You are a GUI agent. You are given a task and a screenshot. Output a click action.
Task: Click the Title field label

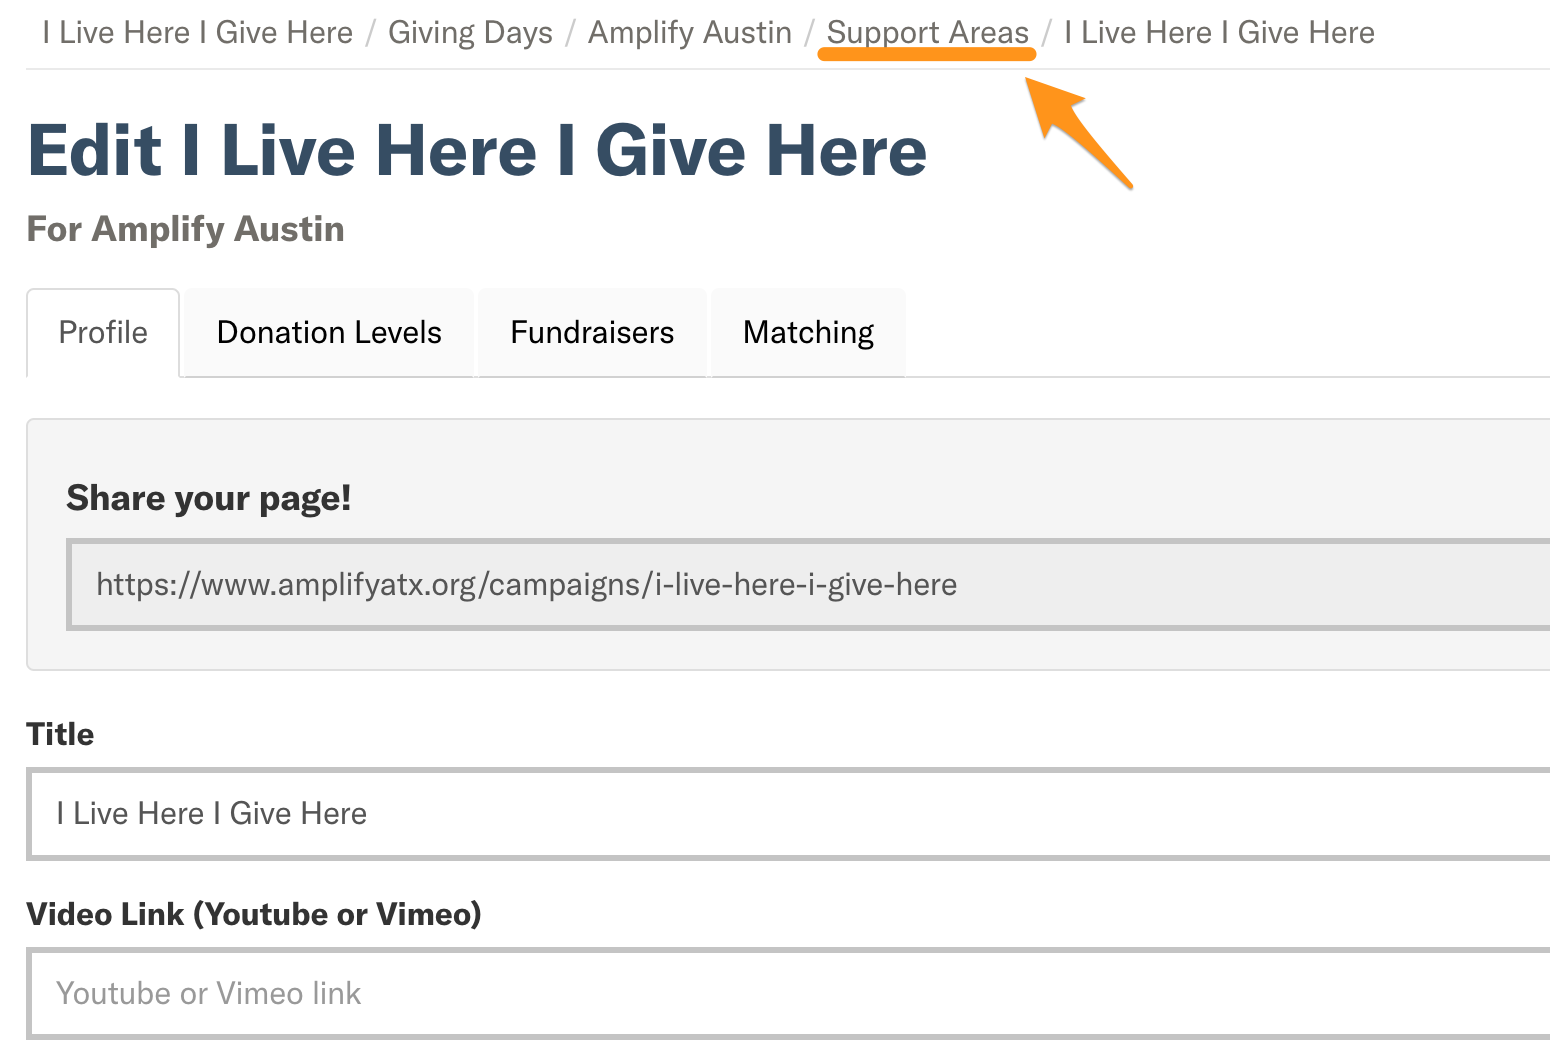click(60, 735)
